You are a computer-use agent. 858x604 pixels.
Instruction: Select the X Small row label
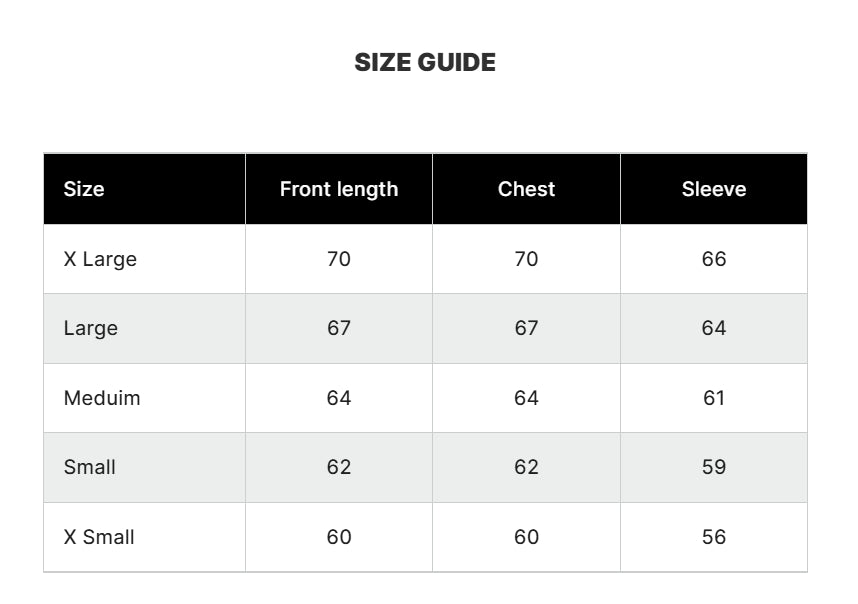[99, 537]
